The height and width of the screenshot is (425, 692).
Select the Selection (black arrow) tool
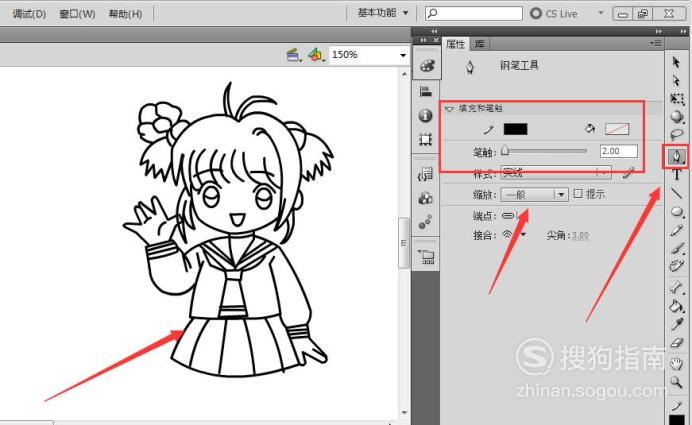click(676, 62)
